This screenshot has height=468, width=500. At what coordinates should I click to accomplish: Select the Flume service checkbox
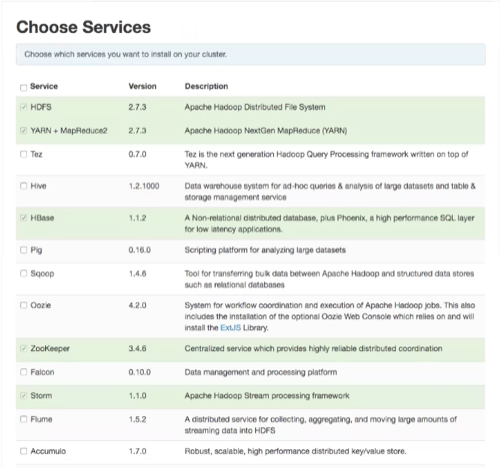[x=23, y=419]
